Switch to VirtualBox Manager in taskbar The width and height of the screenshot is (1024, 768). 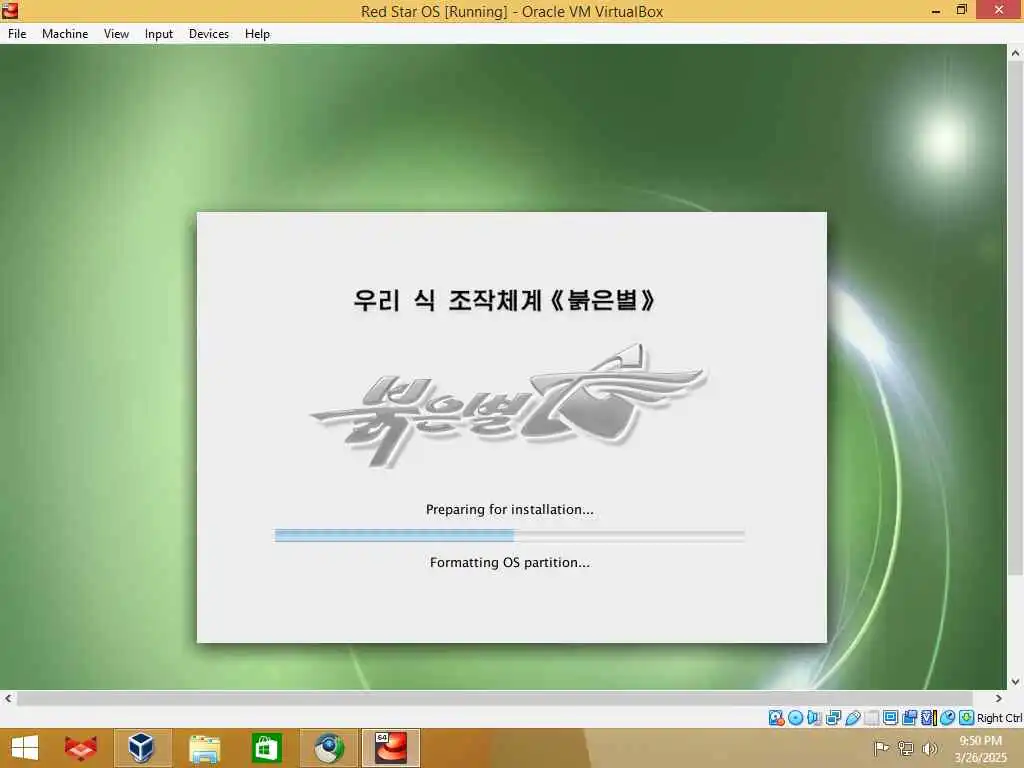pos(142,748)
